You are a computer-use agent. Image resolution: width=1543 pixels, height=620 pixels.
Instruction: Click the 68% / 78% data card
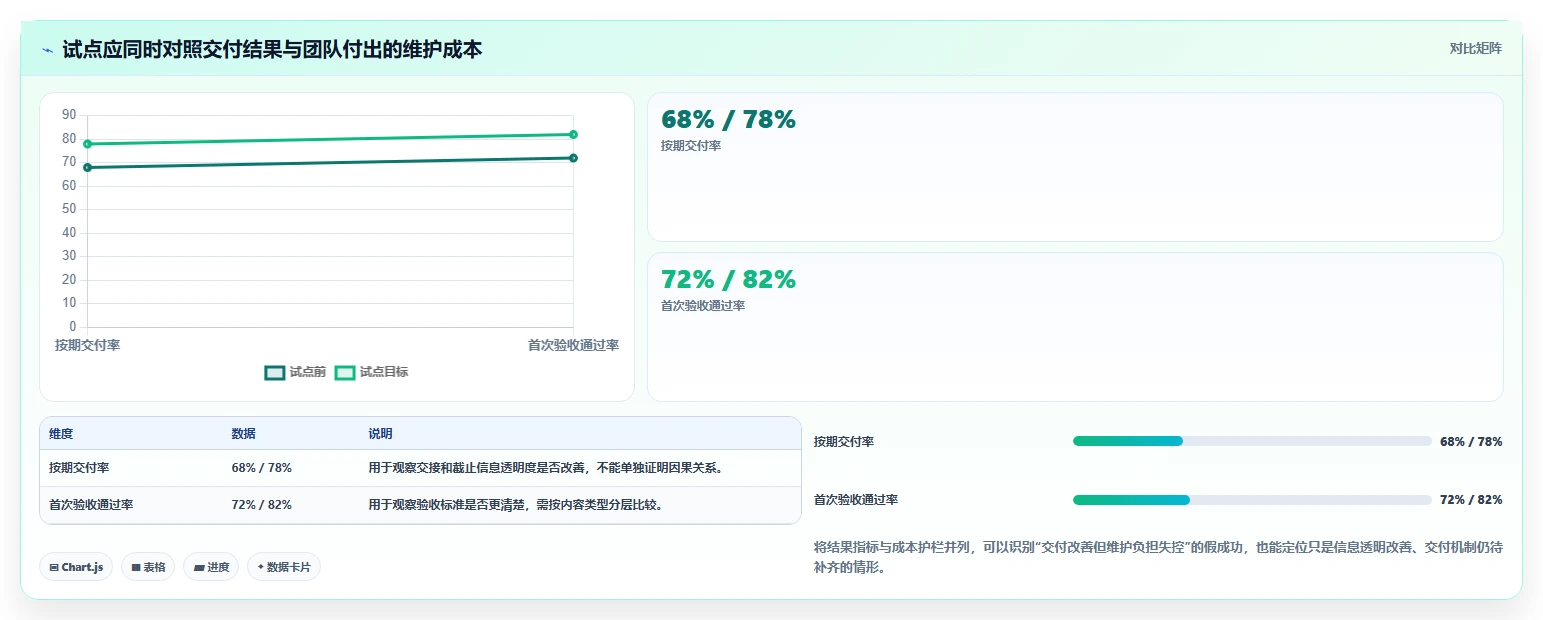(1075, 167)
